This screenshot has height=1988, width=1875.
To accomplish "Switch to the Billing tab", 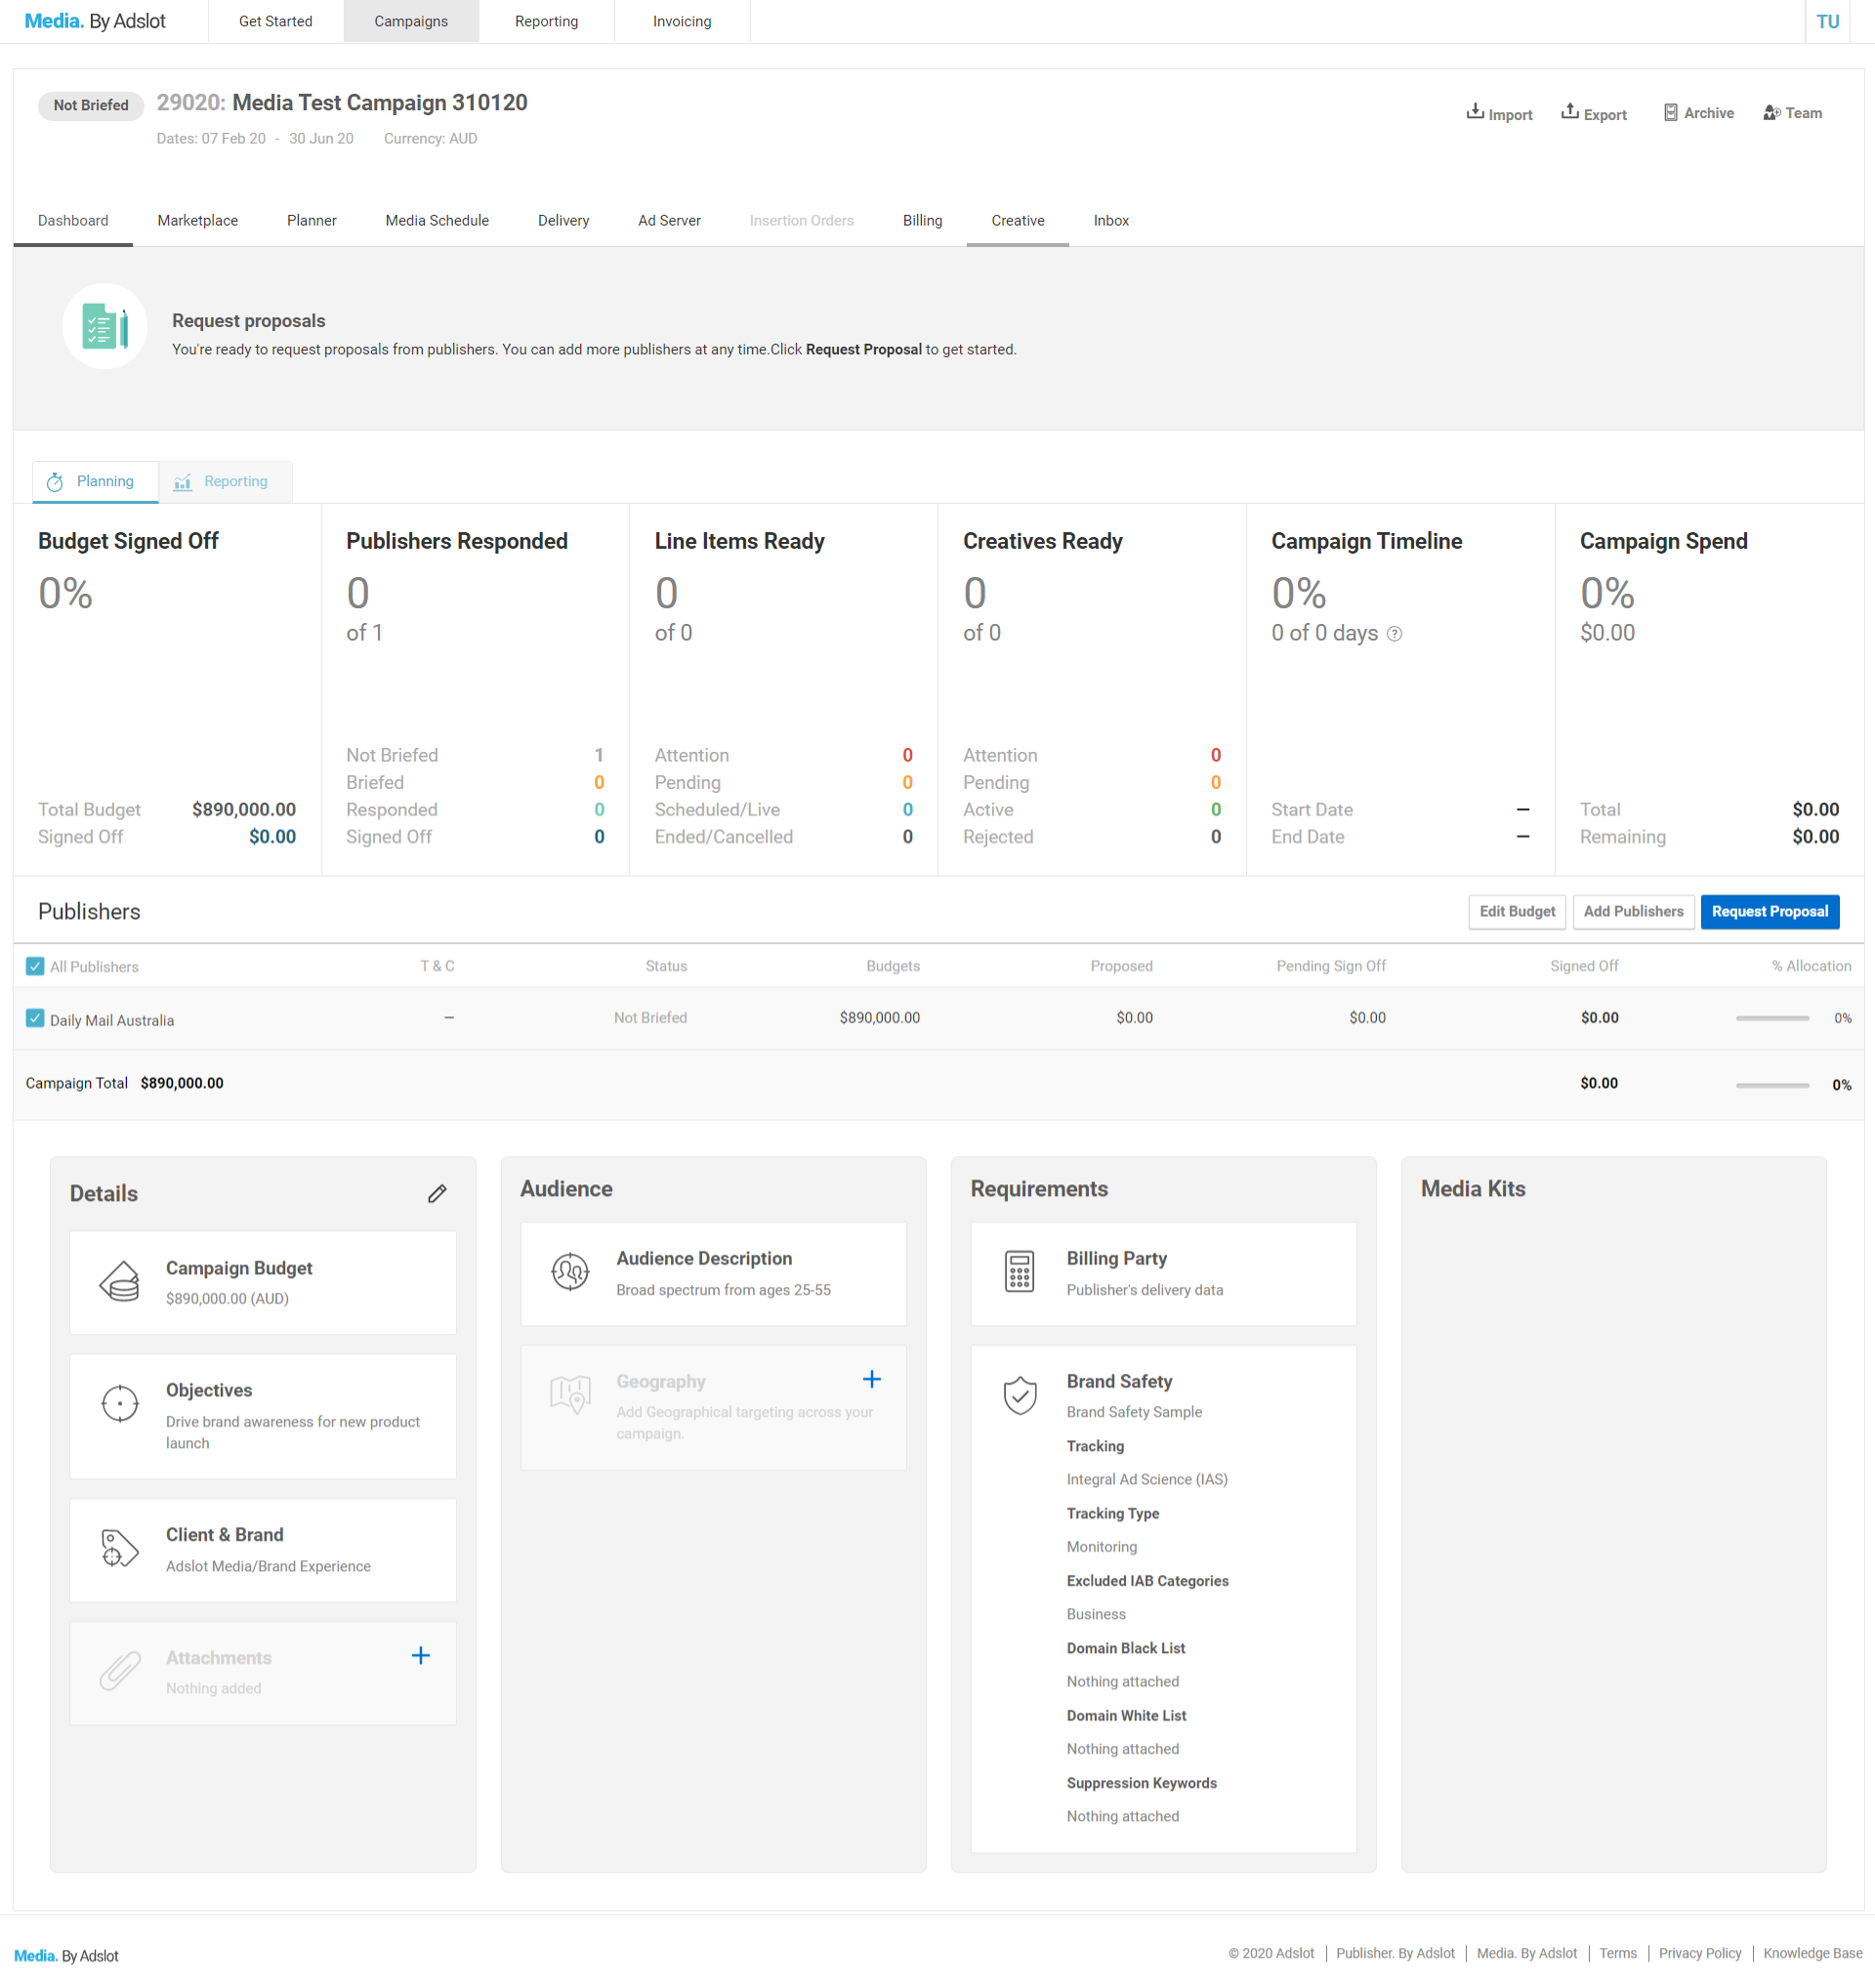I will pyautogui.click(x=922, y=221).
